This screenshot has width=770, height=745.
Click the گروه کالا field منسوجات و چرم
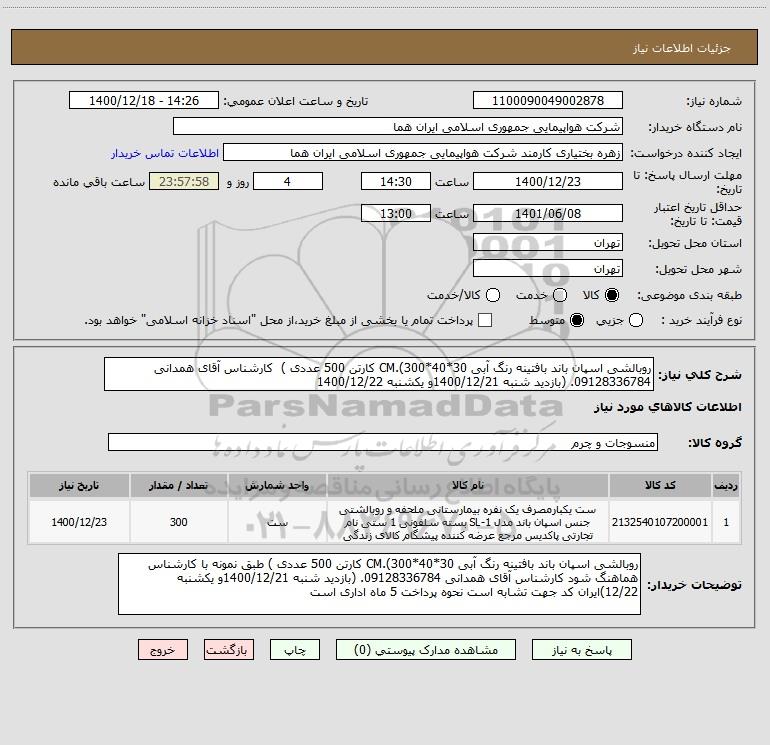pyautogui.click(x=383, y=442)
